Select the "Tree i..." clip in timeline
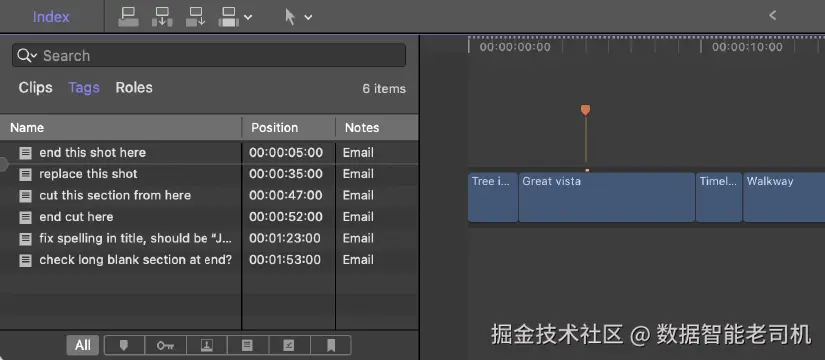The image size is (825, 360). pos(493,197)
